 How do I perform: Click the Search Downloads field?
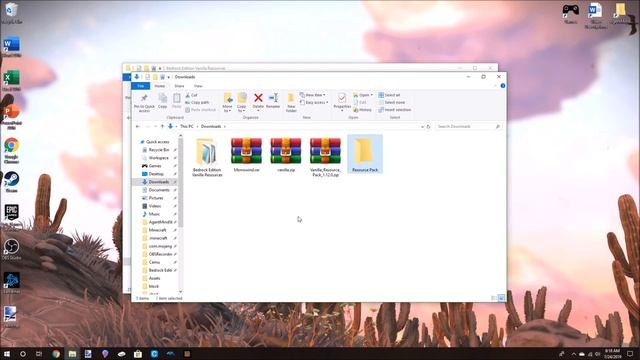[x=468, y=127]
